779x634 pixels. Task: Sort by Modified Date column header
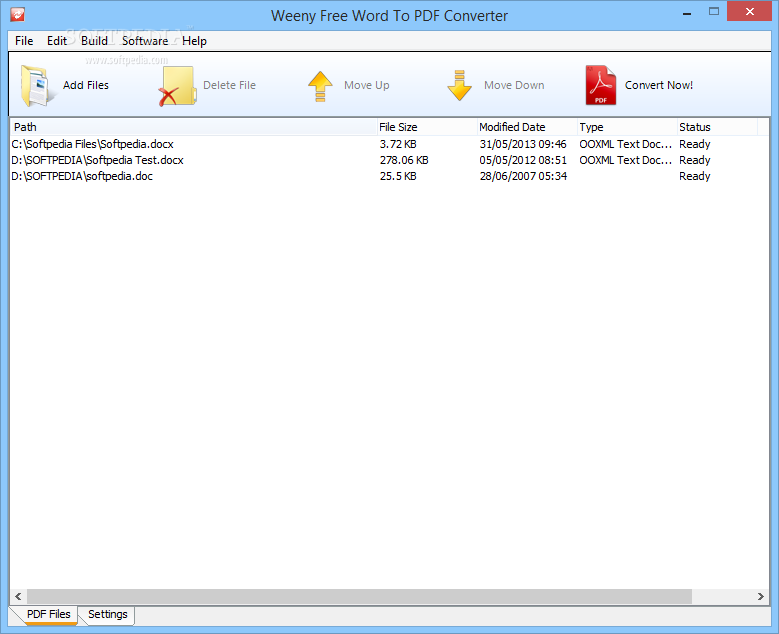[528, 127]
